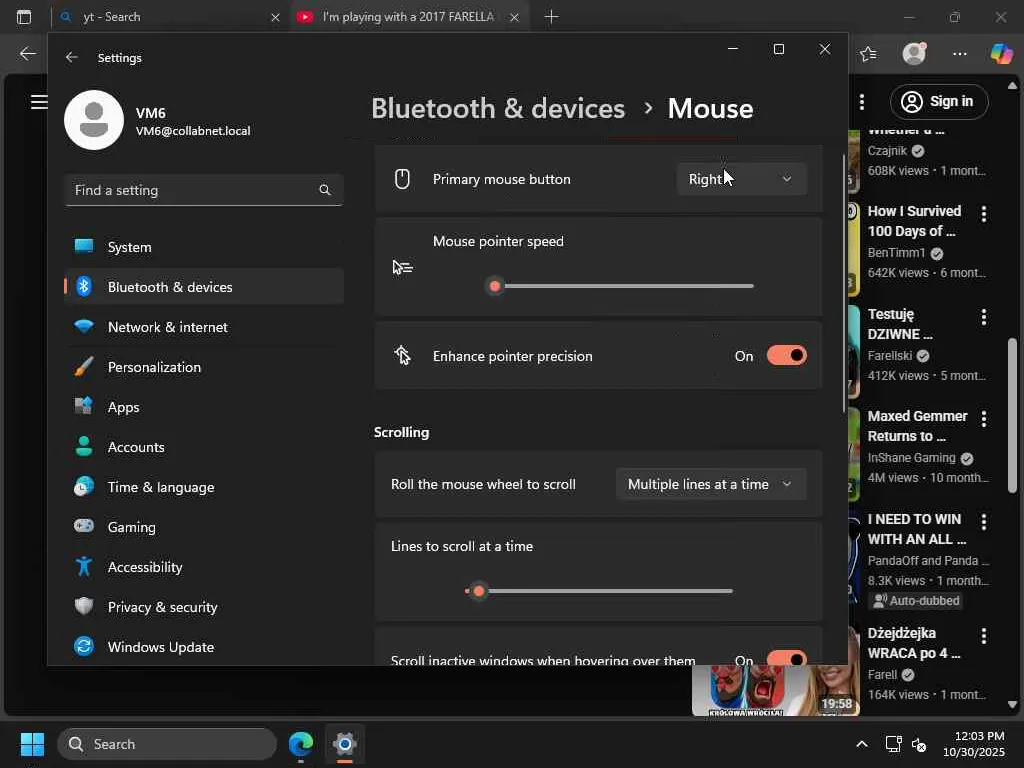This screenshot has height=768, width=1024.
Task: Open options for I NEED TO WIN video
Action: 984,522
